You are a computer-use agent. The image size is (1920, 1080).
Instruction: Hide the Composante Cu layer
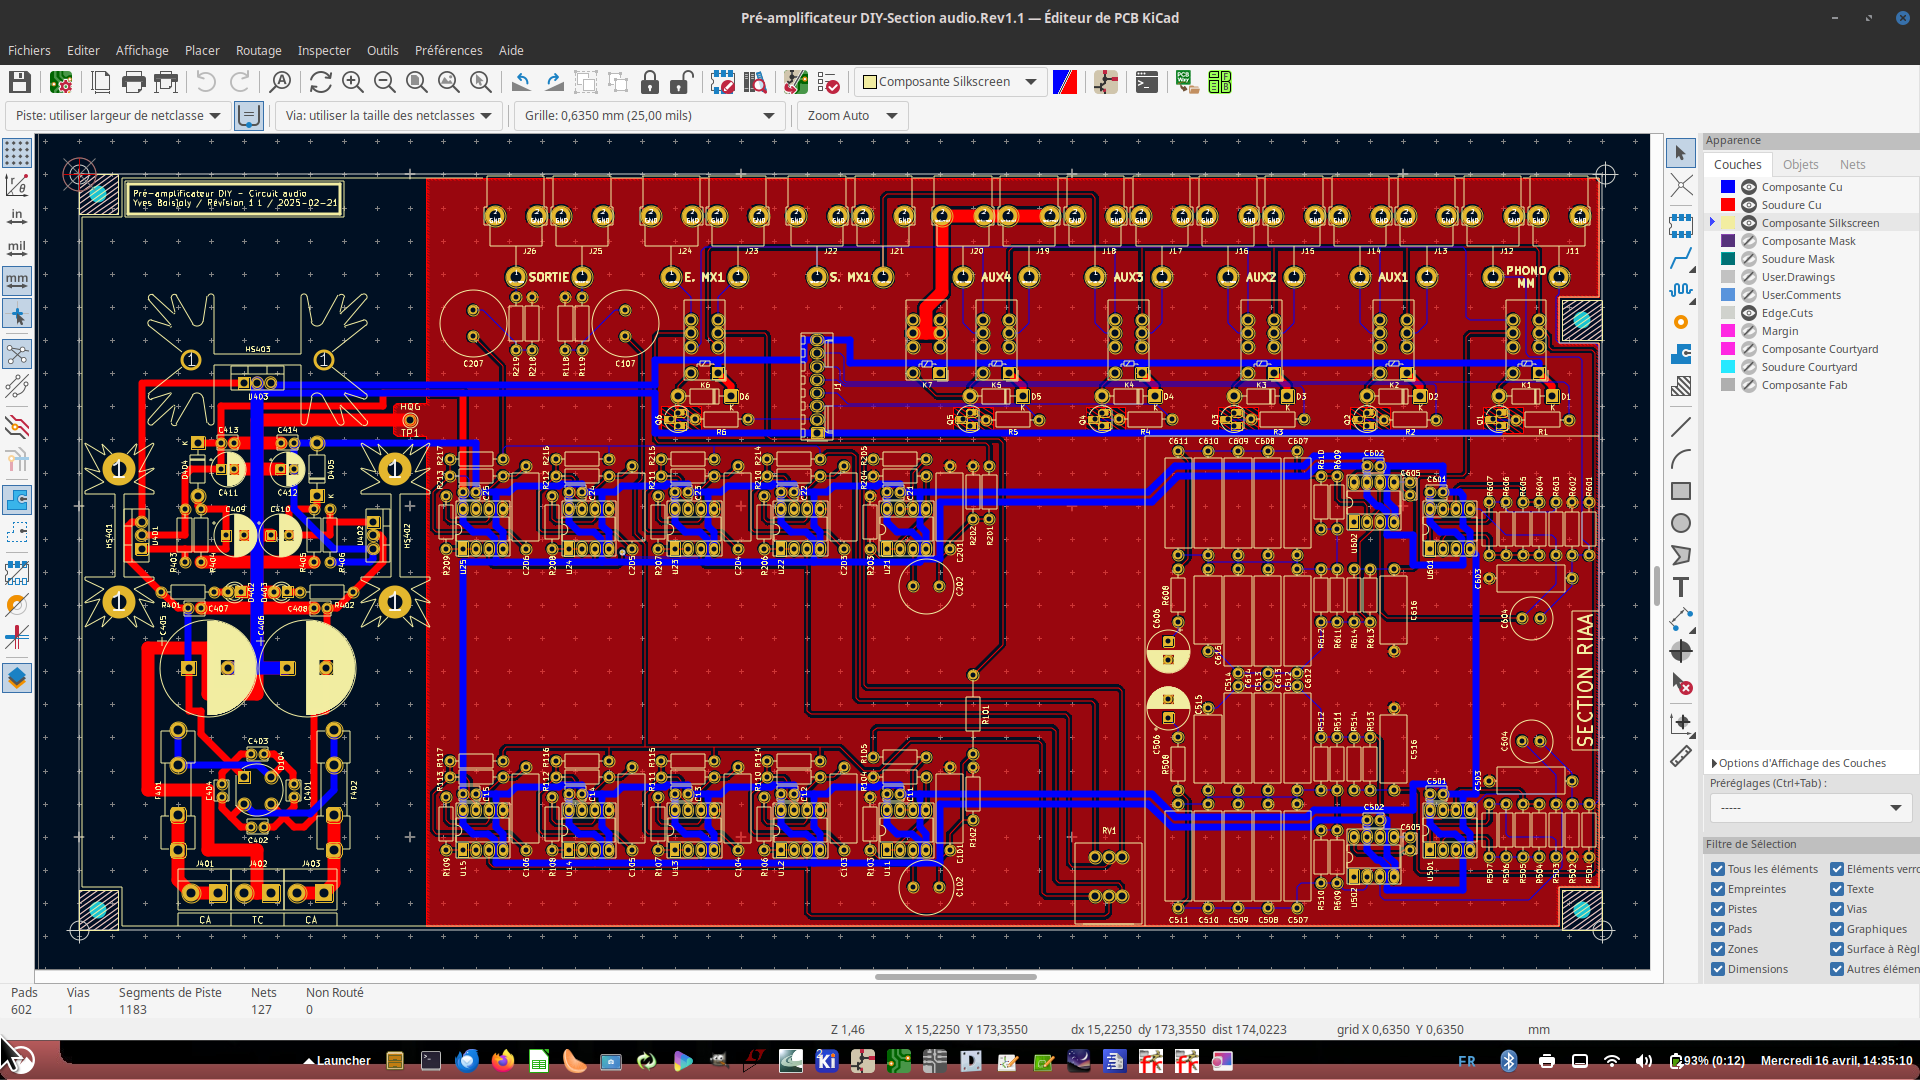click(x=1749, y=187)
